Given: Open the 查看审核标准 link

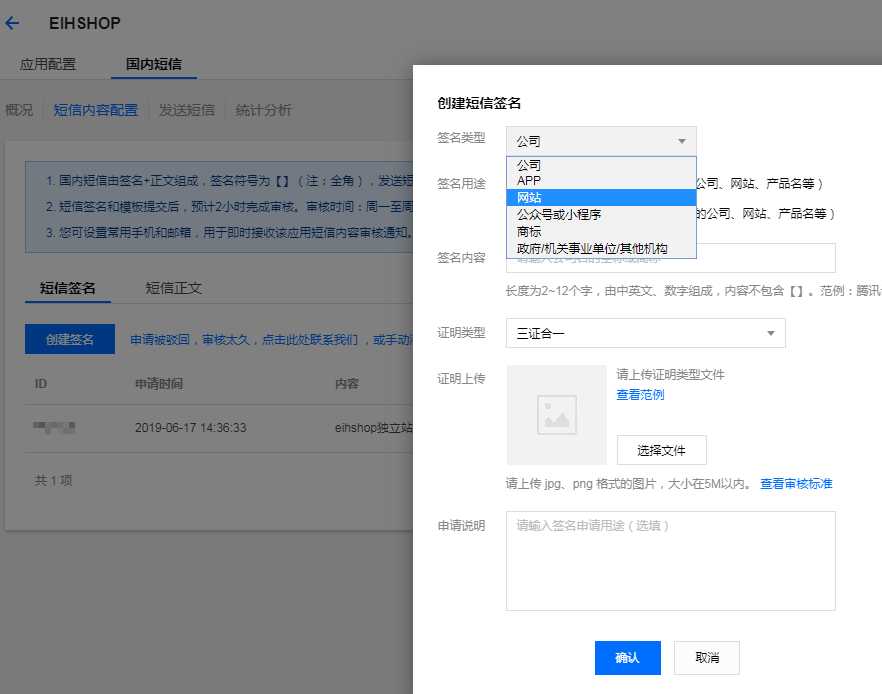Looking at the screenshot, I should [796, 484].
